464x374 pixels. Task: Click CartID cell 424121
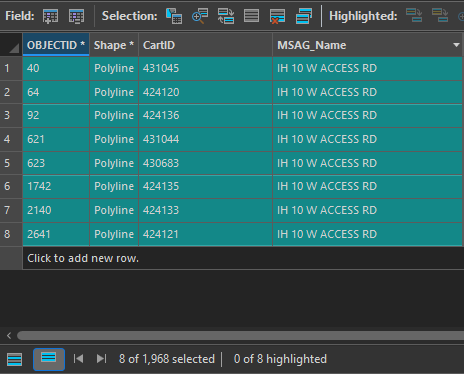(205, 234)
